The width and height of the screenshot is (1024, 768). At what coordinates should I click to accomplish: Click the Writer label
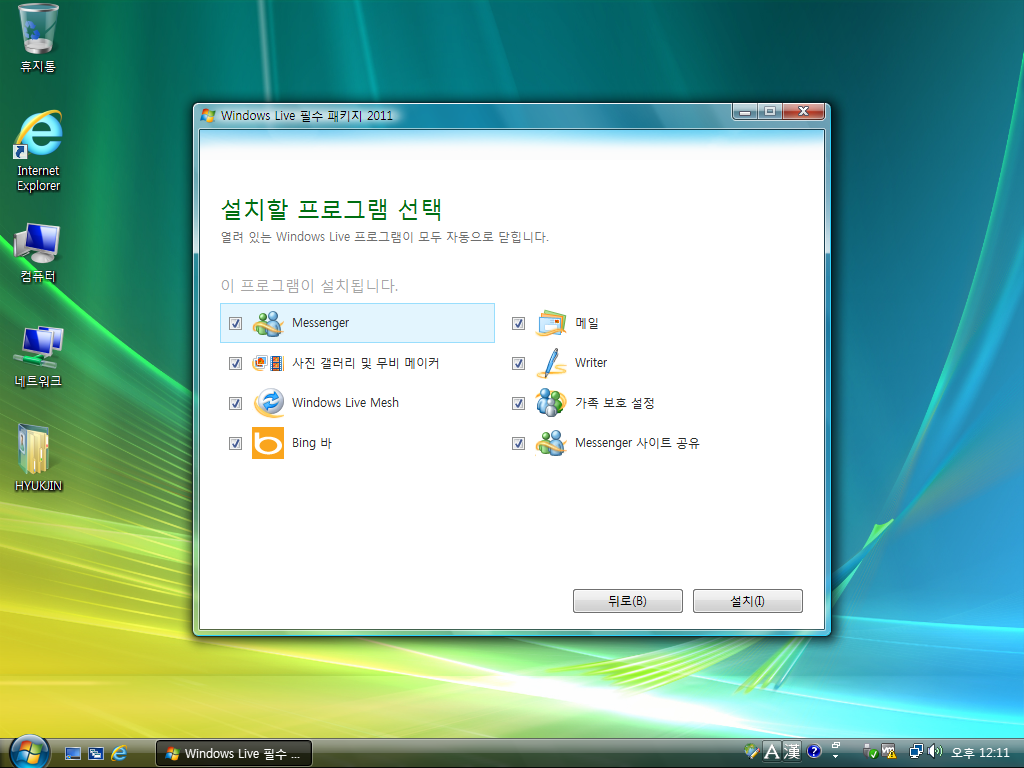591,363
